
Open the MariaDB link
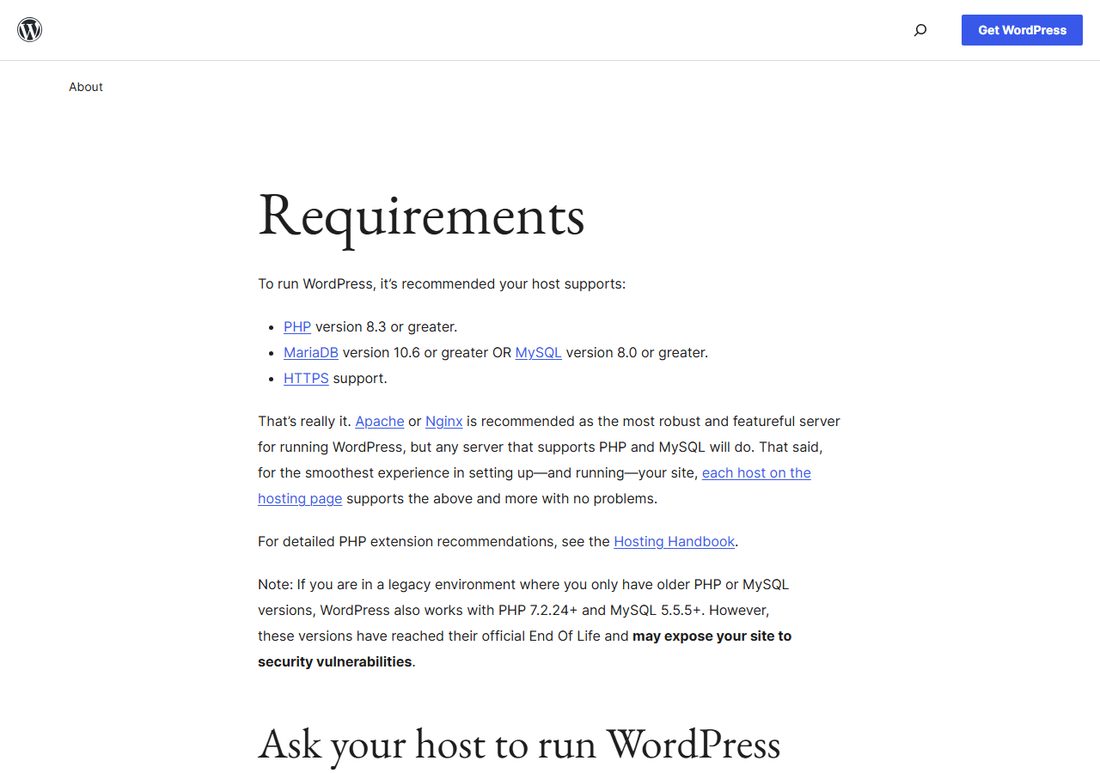tap(311, 353)
